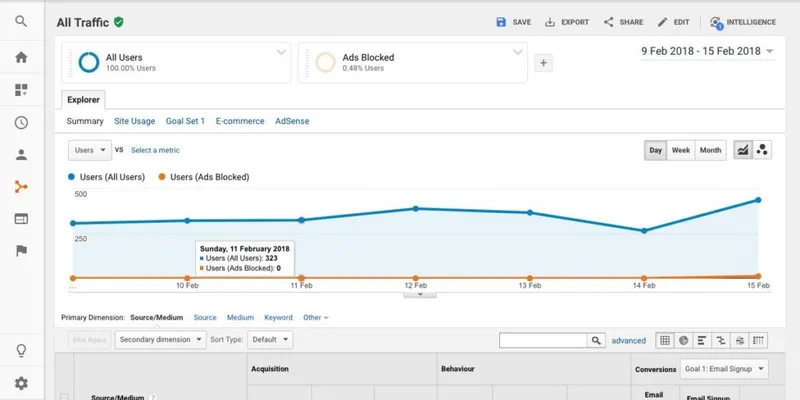Click the 15 Feb blue data point
This screenshot has width=800, height=400.
coord(758,200)
